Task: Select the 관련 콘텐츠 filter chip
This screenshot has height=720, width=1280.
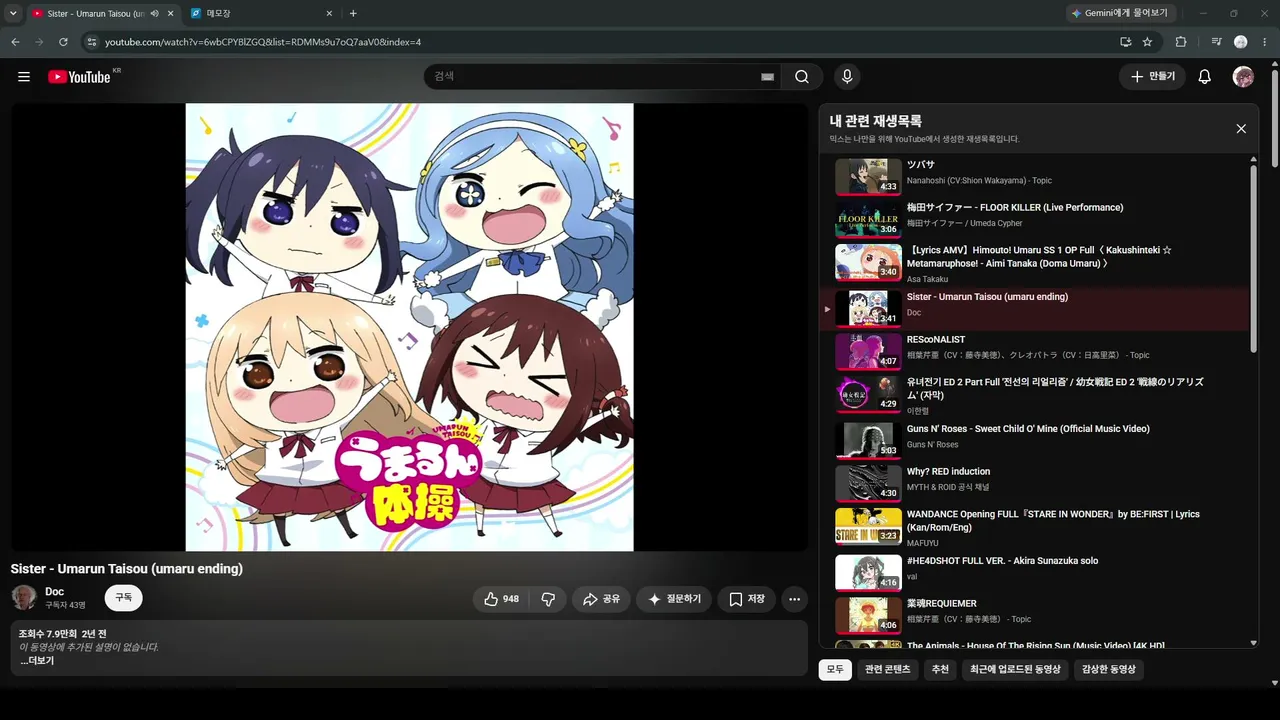Action: [888, 669]
